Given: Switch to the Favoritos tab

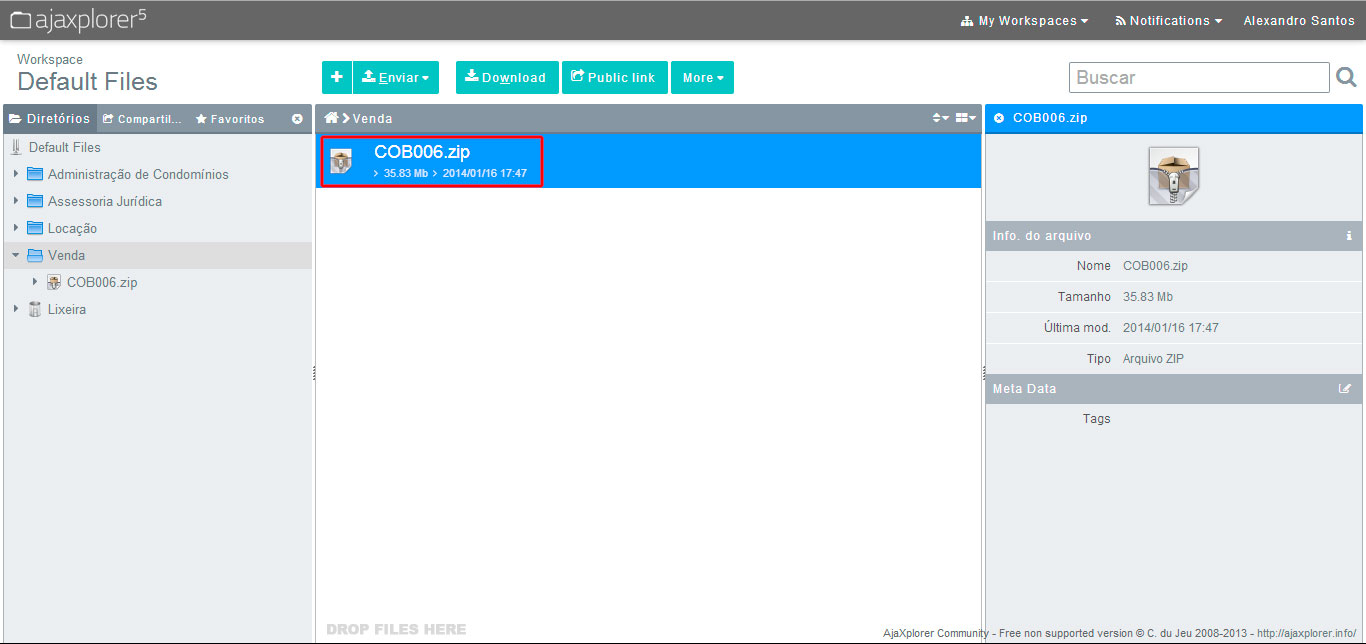Looking at the screenshot, I should (230, 119).
